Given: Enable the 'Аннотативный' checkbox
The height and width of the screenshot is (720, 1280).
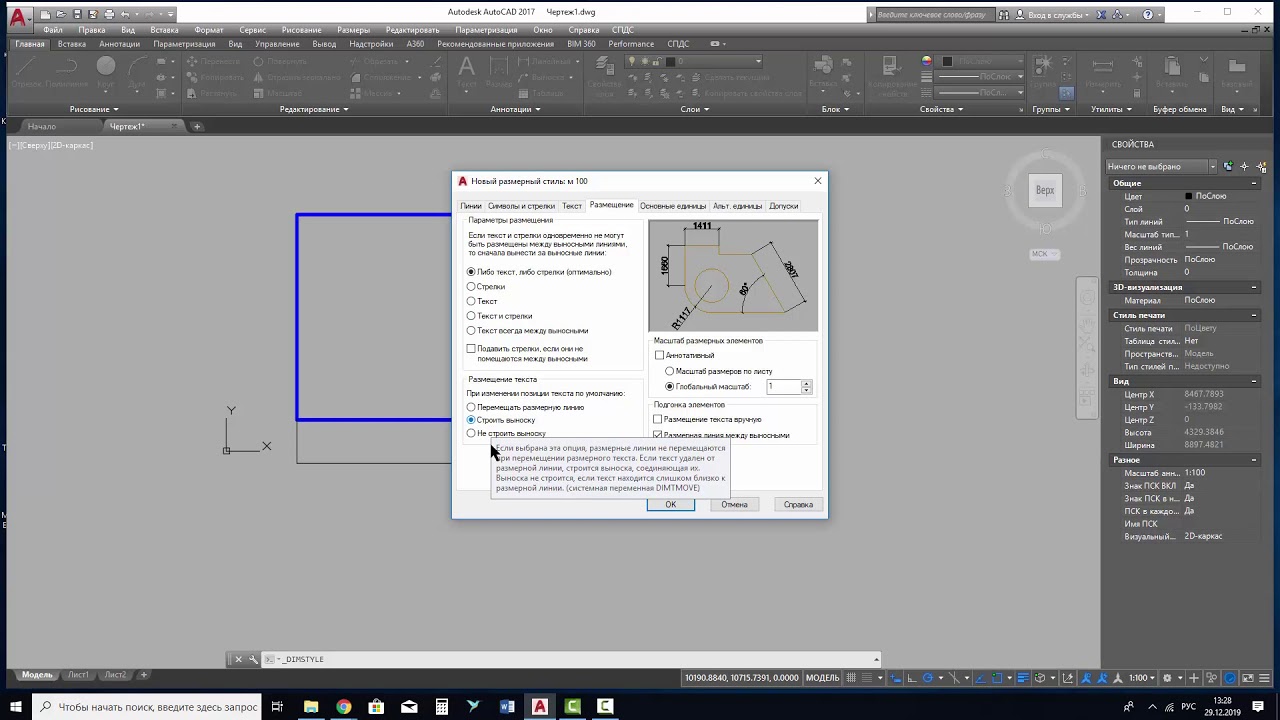Looking at the screenshot, I should pos(660,356).
